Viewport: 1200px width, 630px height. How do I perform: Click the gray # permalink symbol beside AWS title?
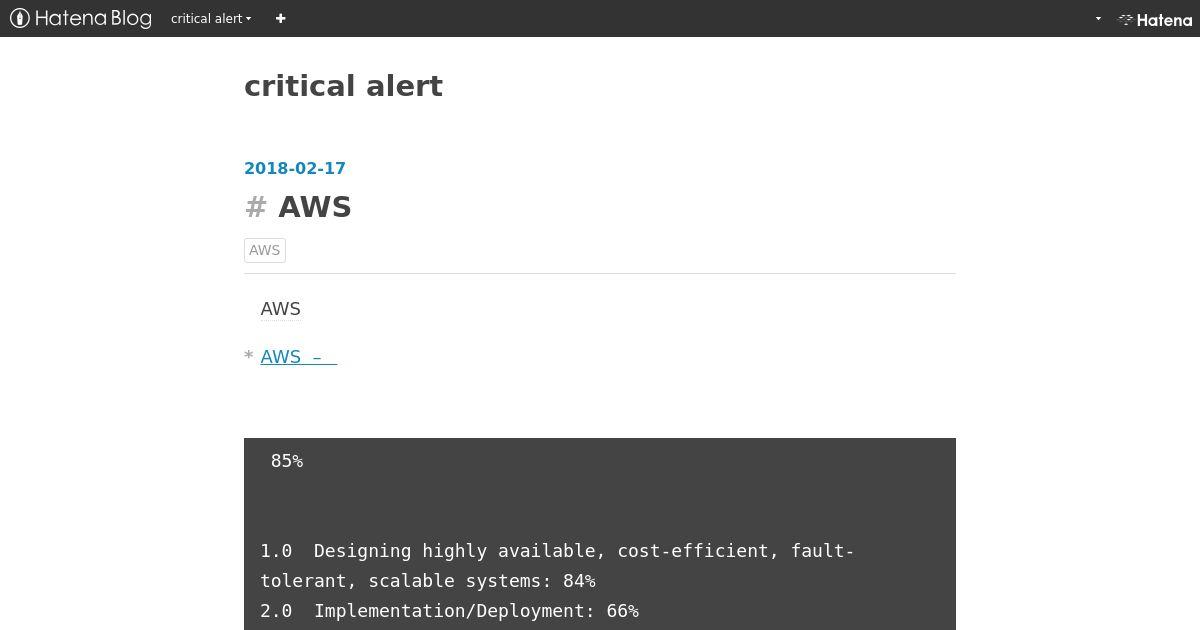coord(256,207)
